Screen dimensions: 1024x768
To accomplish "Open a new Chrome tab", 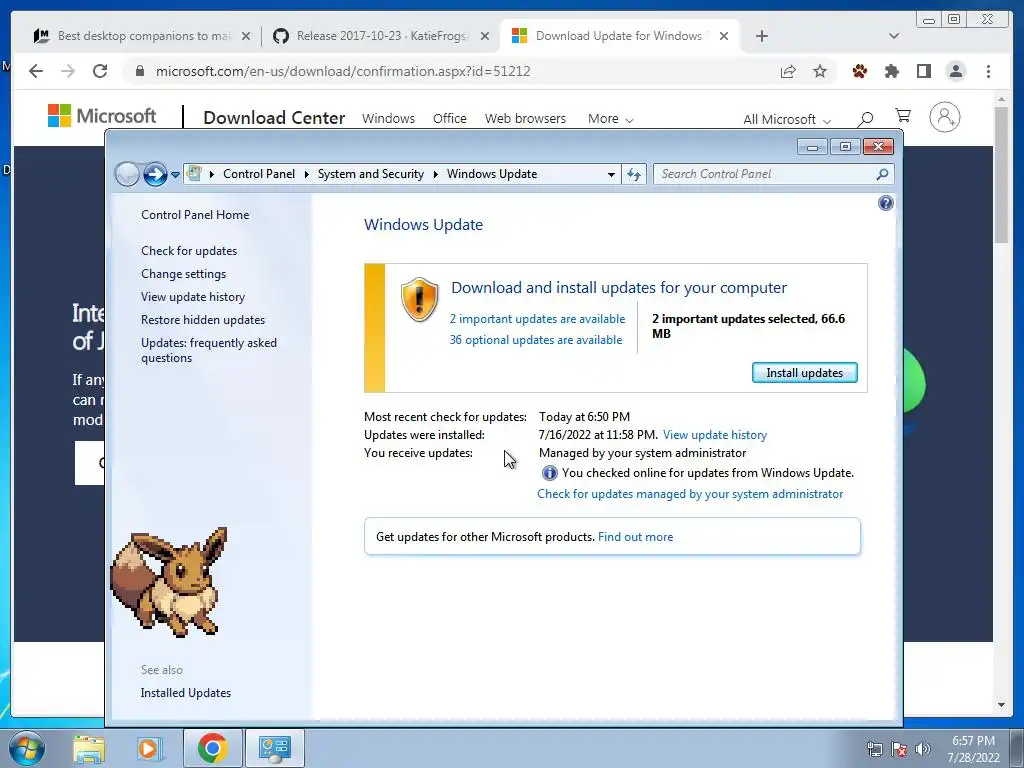I will click(761, 36).
